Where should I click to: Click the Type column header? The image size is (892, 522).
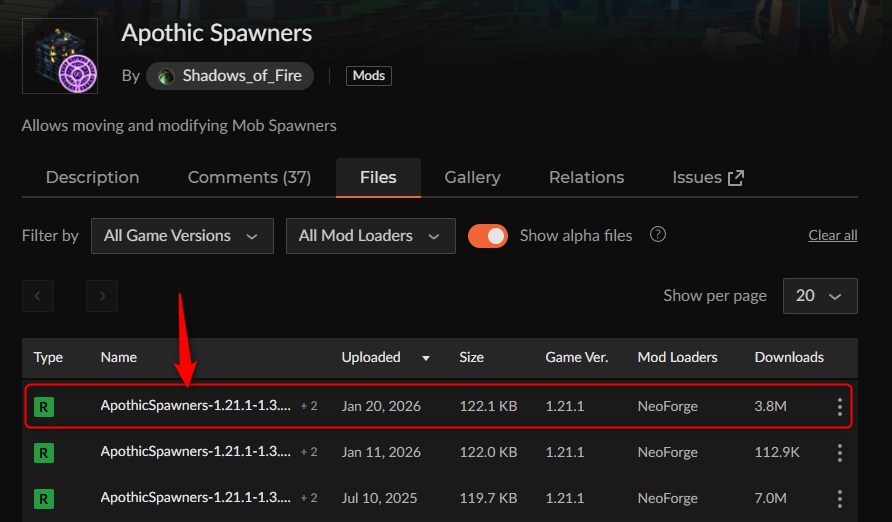pyautogui.click(x=48, y=357)
